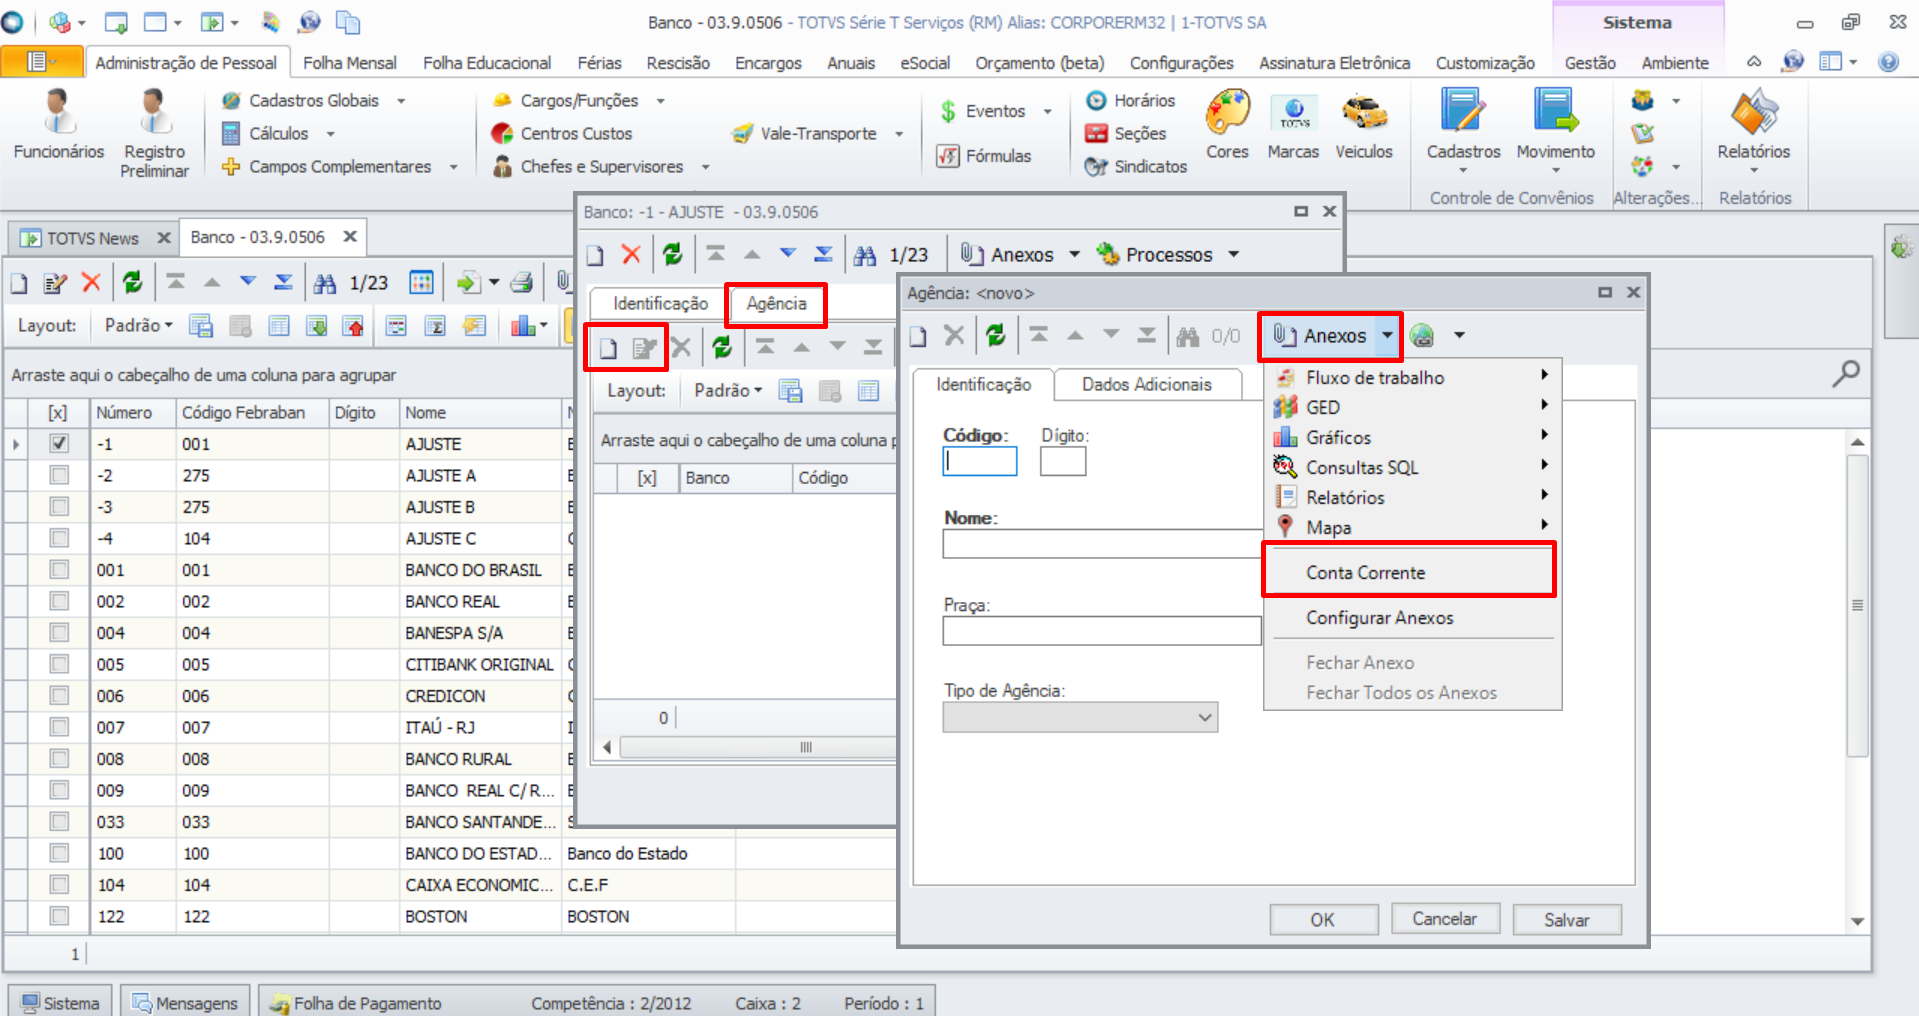Click refresh icon in Banco dialog toolbar

[672, 254]
